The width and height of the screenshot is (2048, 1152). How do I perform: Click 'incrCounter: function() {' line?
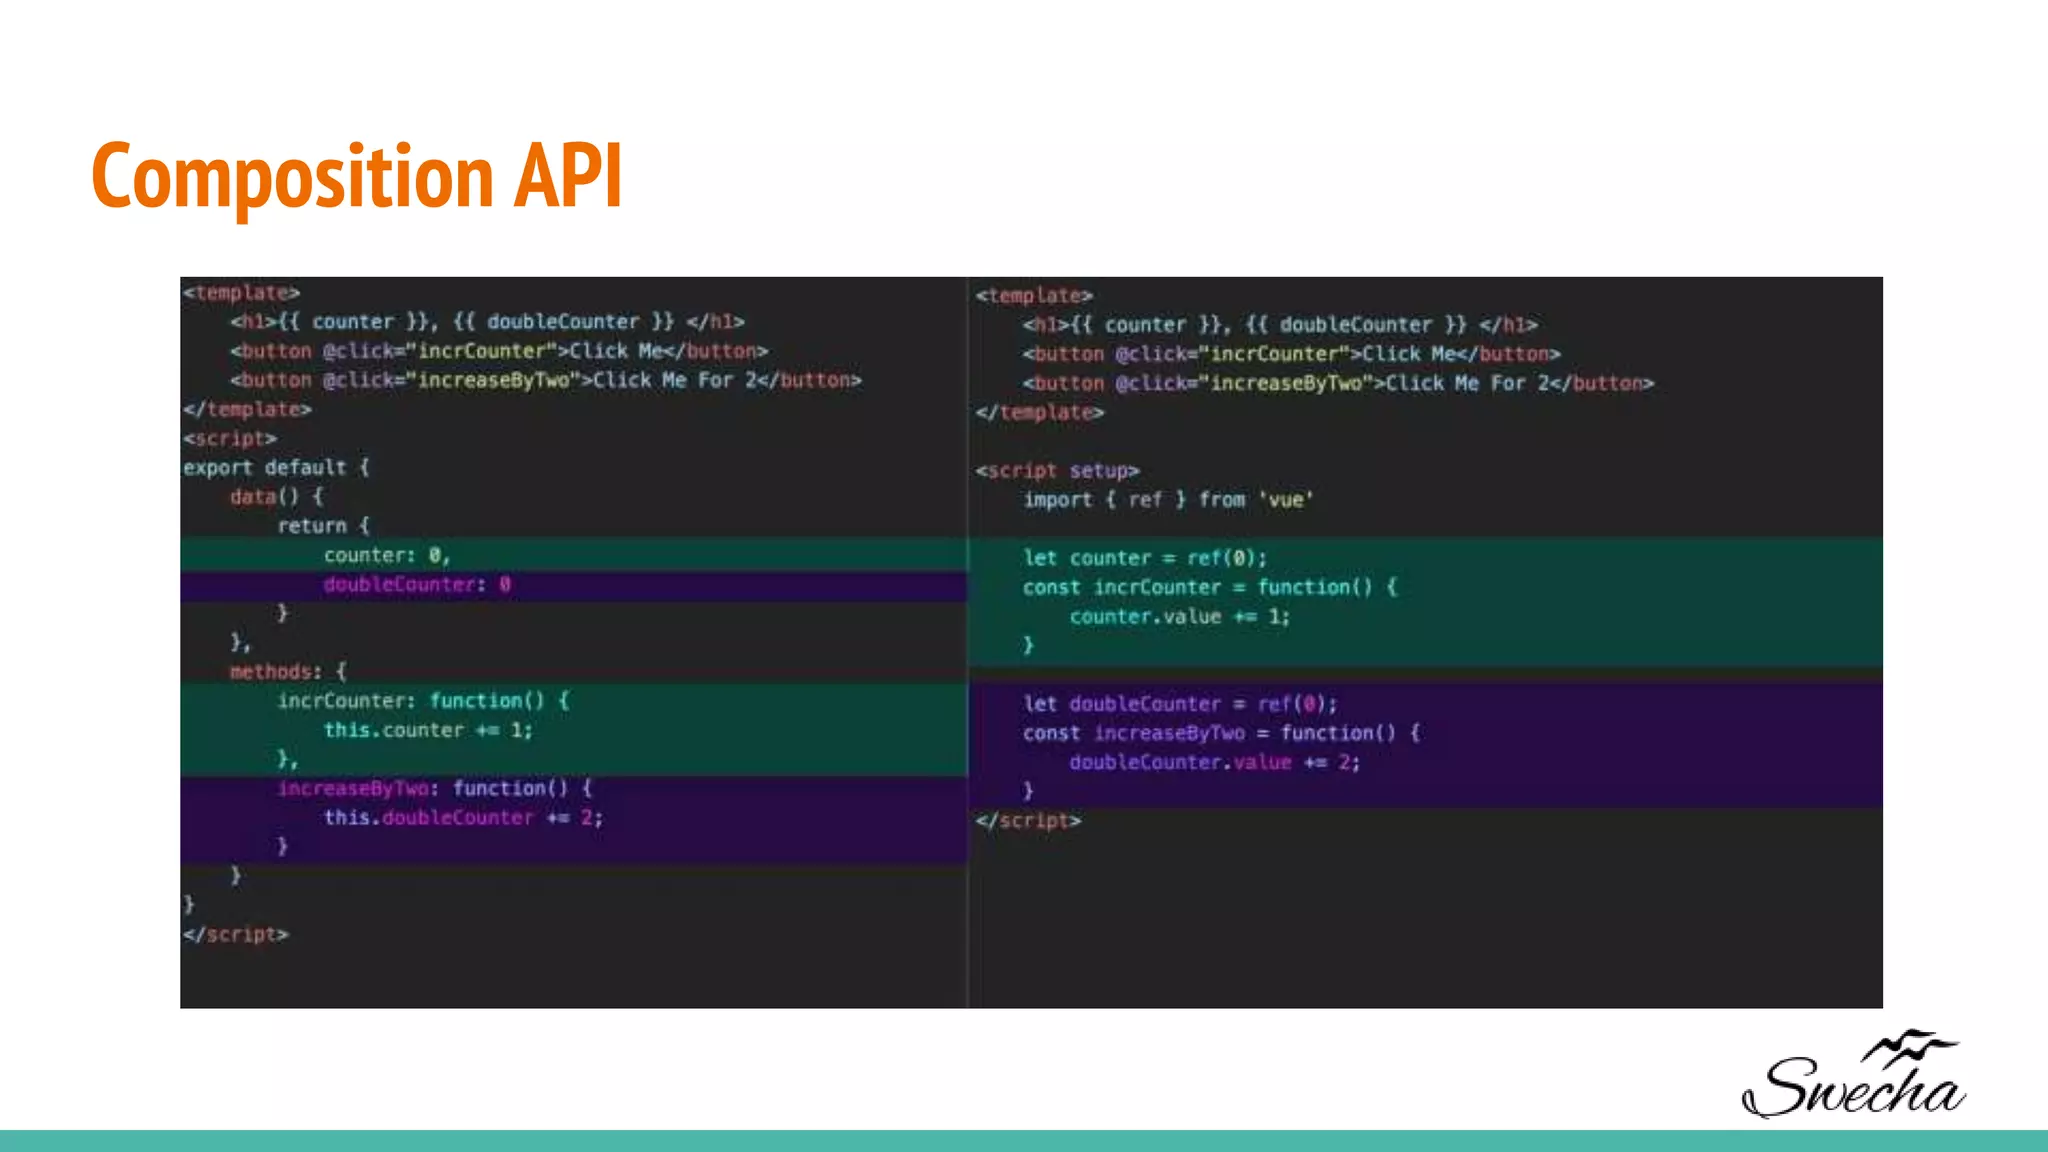(424, 700)
